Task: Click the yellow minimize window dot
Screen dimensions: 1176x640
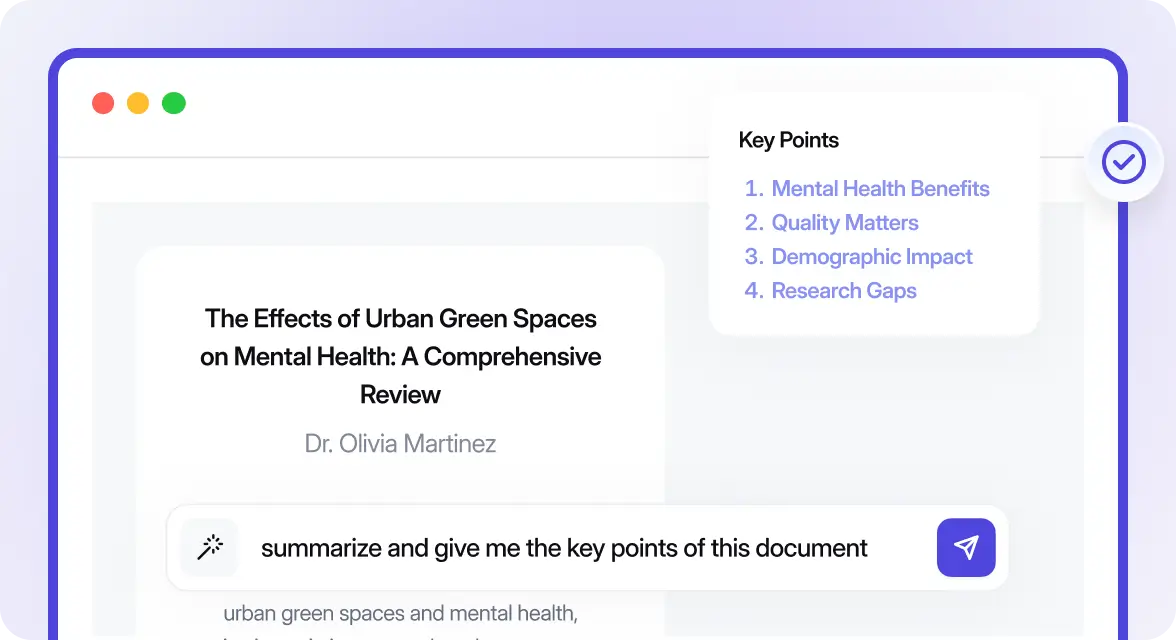Action: click(138, 103)
